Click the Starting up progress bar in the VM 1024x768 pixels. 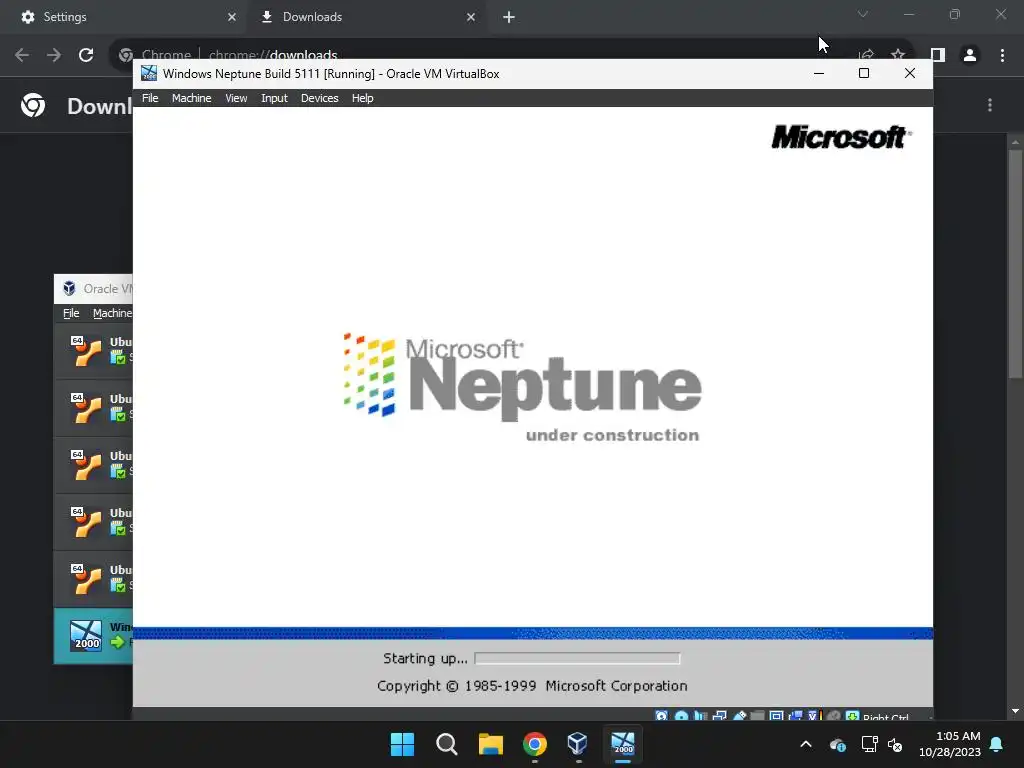[577, 658]
